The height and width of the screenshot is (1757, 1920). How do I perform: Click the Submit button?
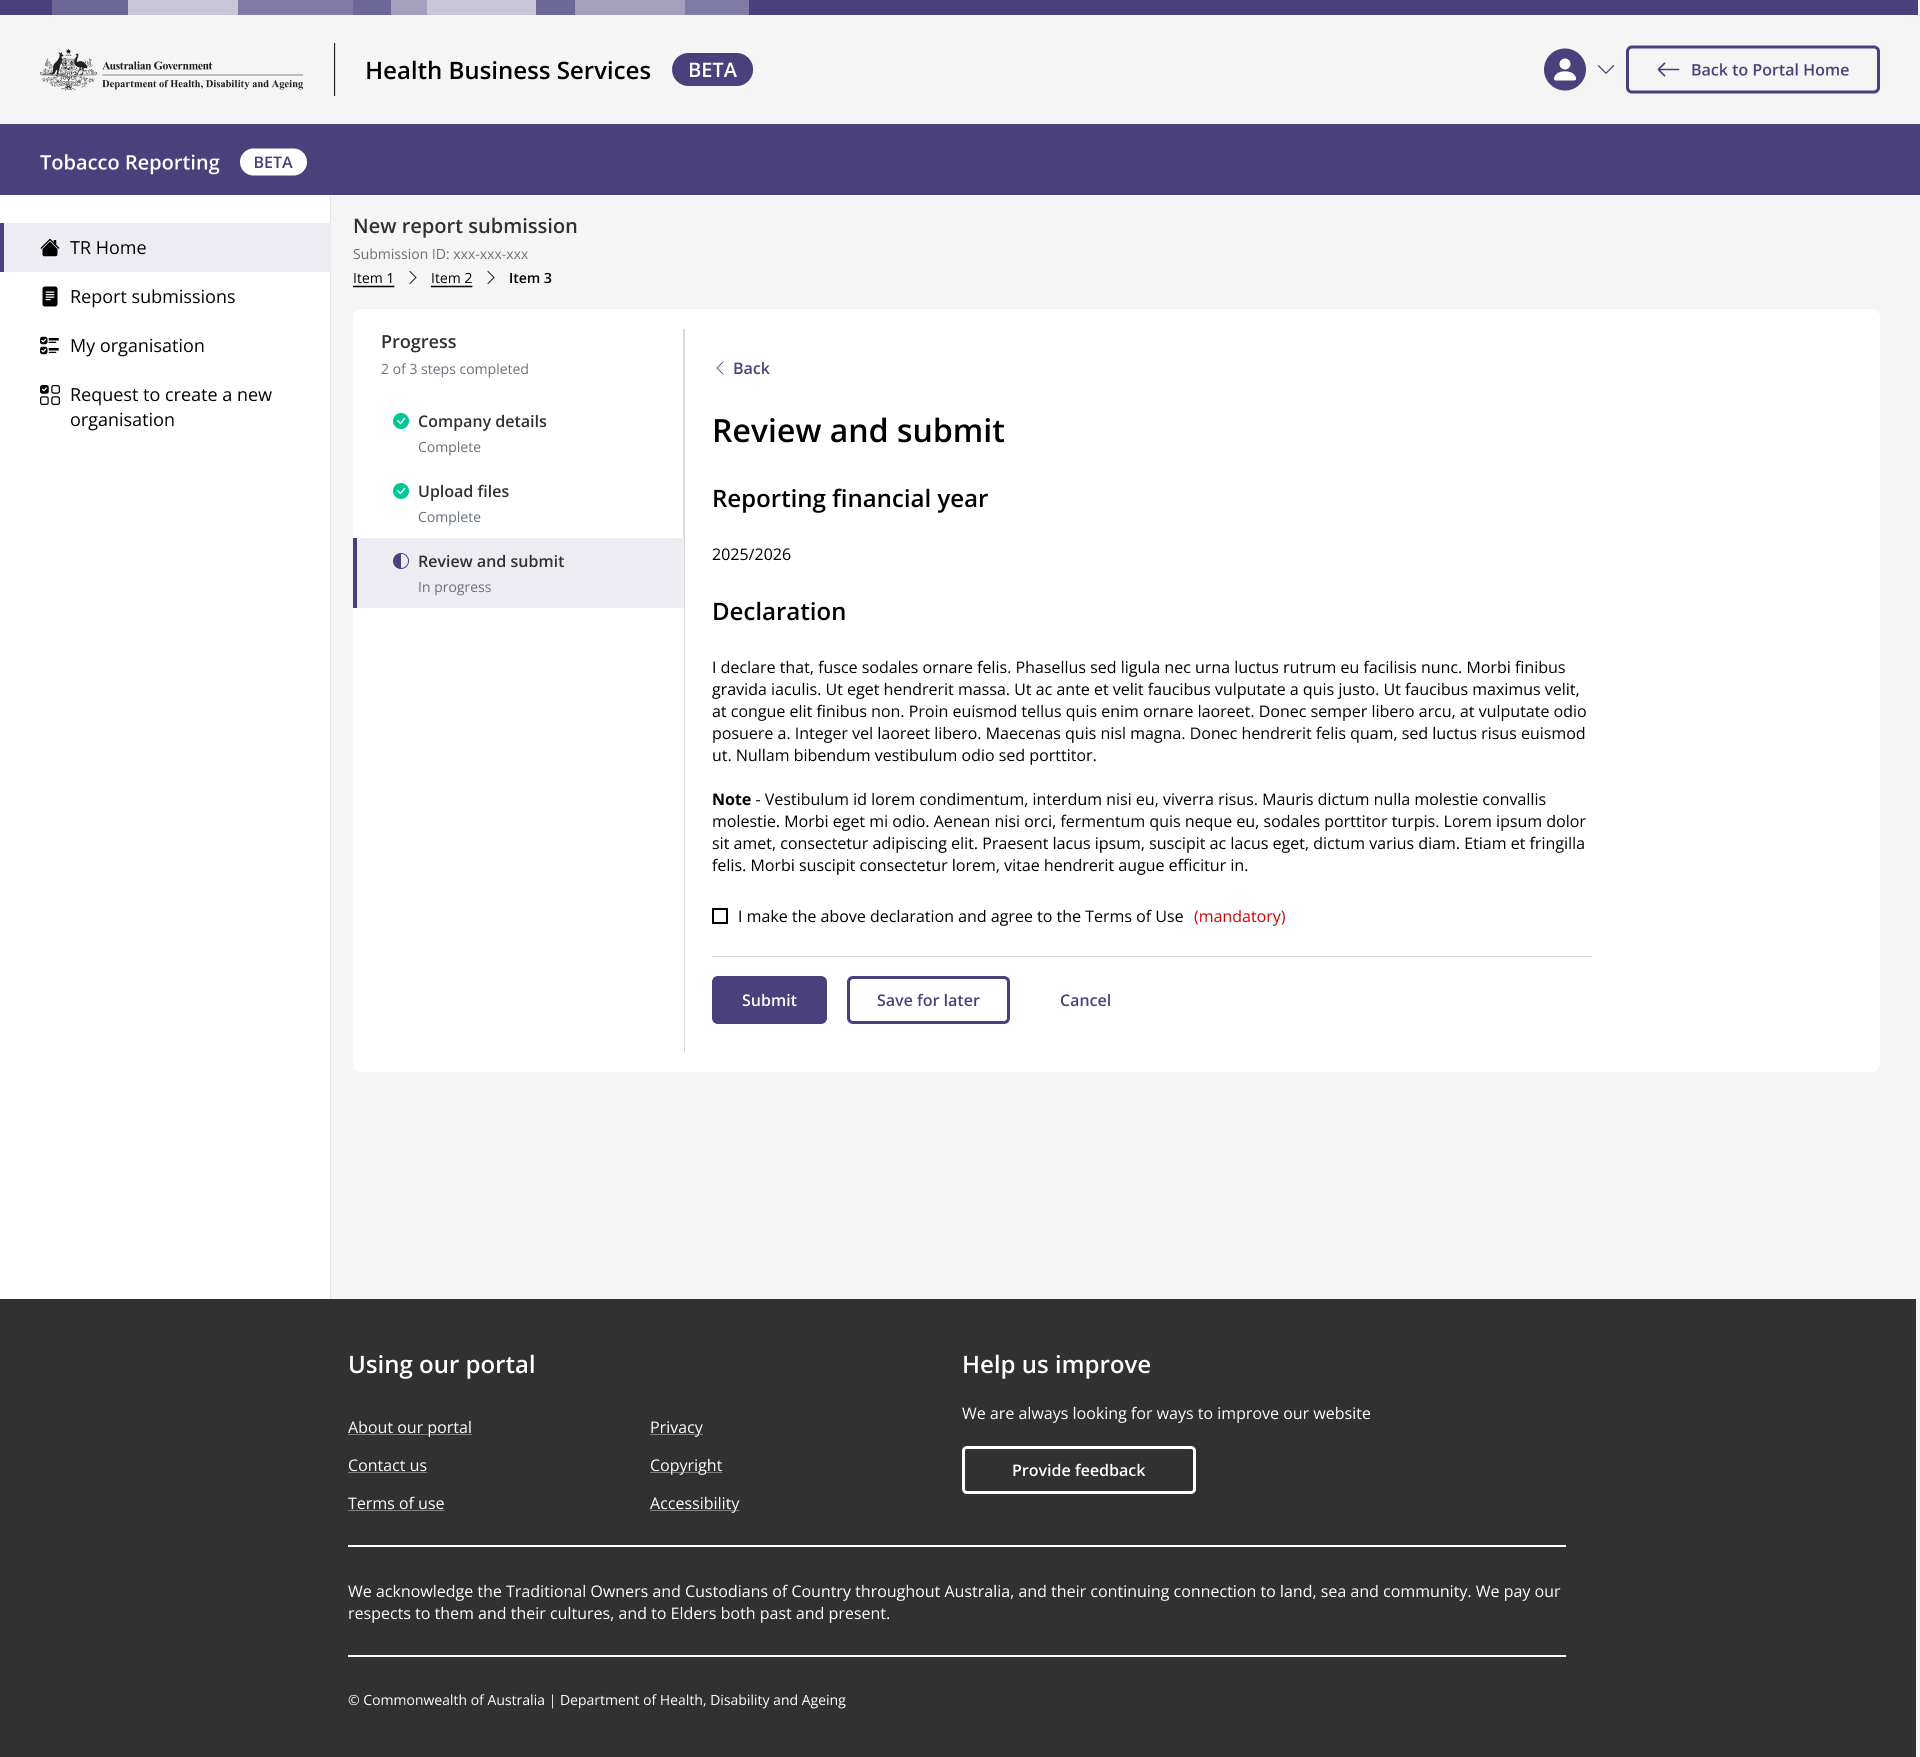pyautogui.click(x=769, y=1000)
